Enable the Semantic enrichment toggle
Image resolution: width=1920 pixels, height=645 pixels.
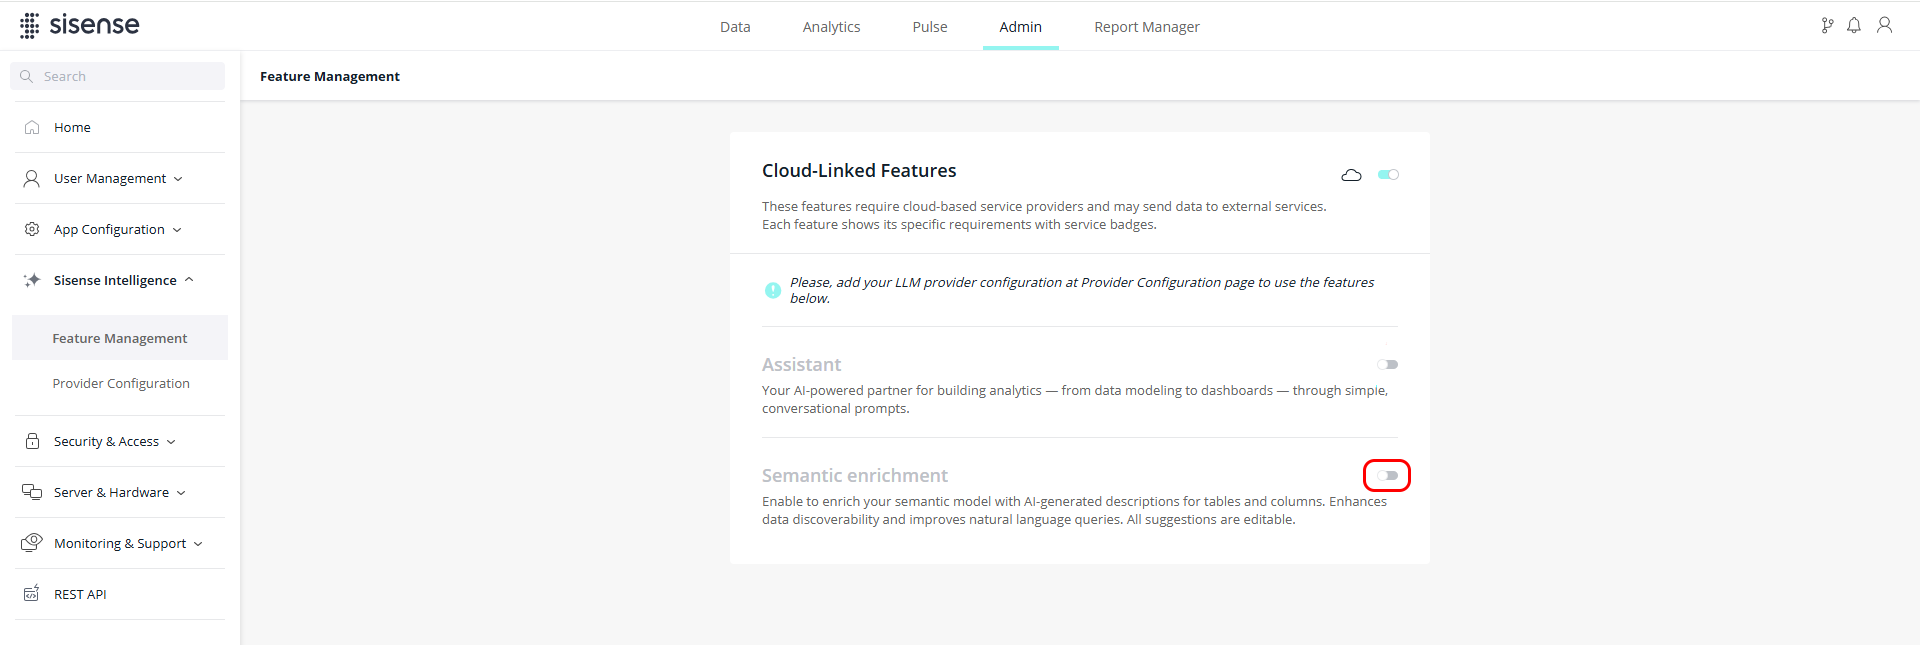1387,476
